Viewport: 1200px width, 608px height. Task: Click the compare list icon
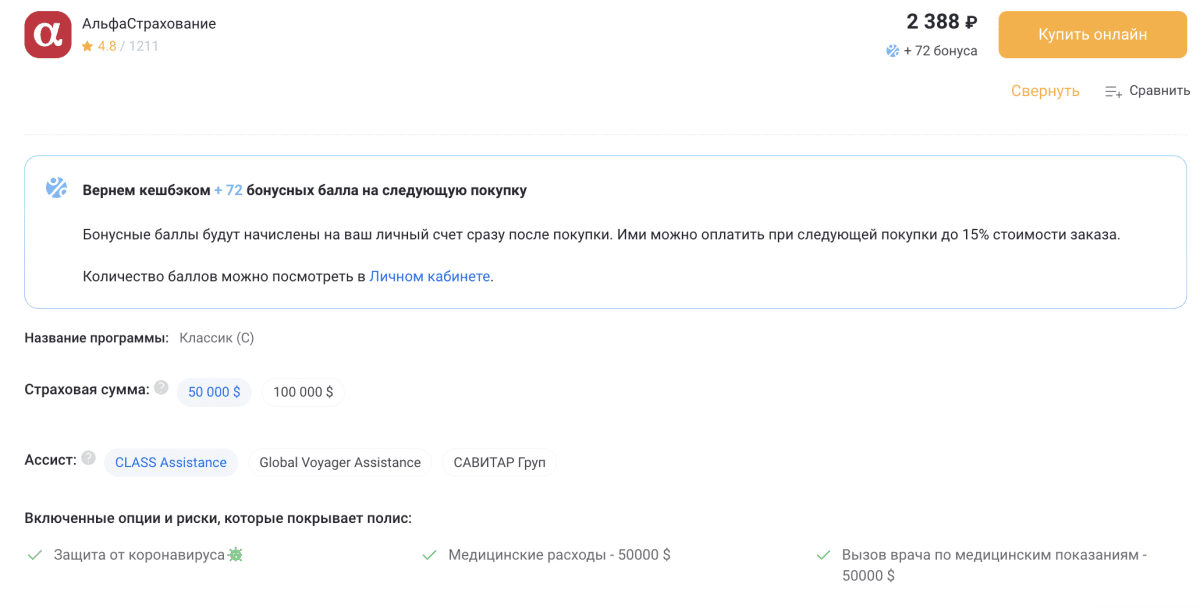[1113, 91]
